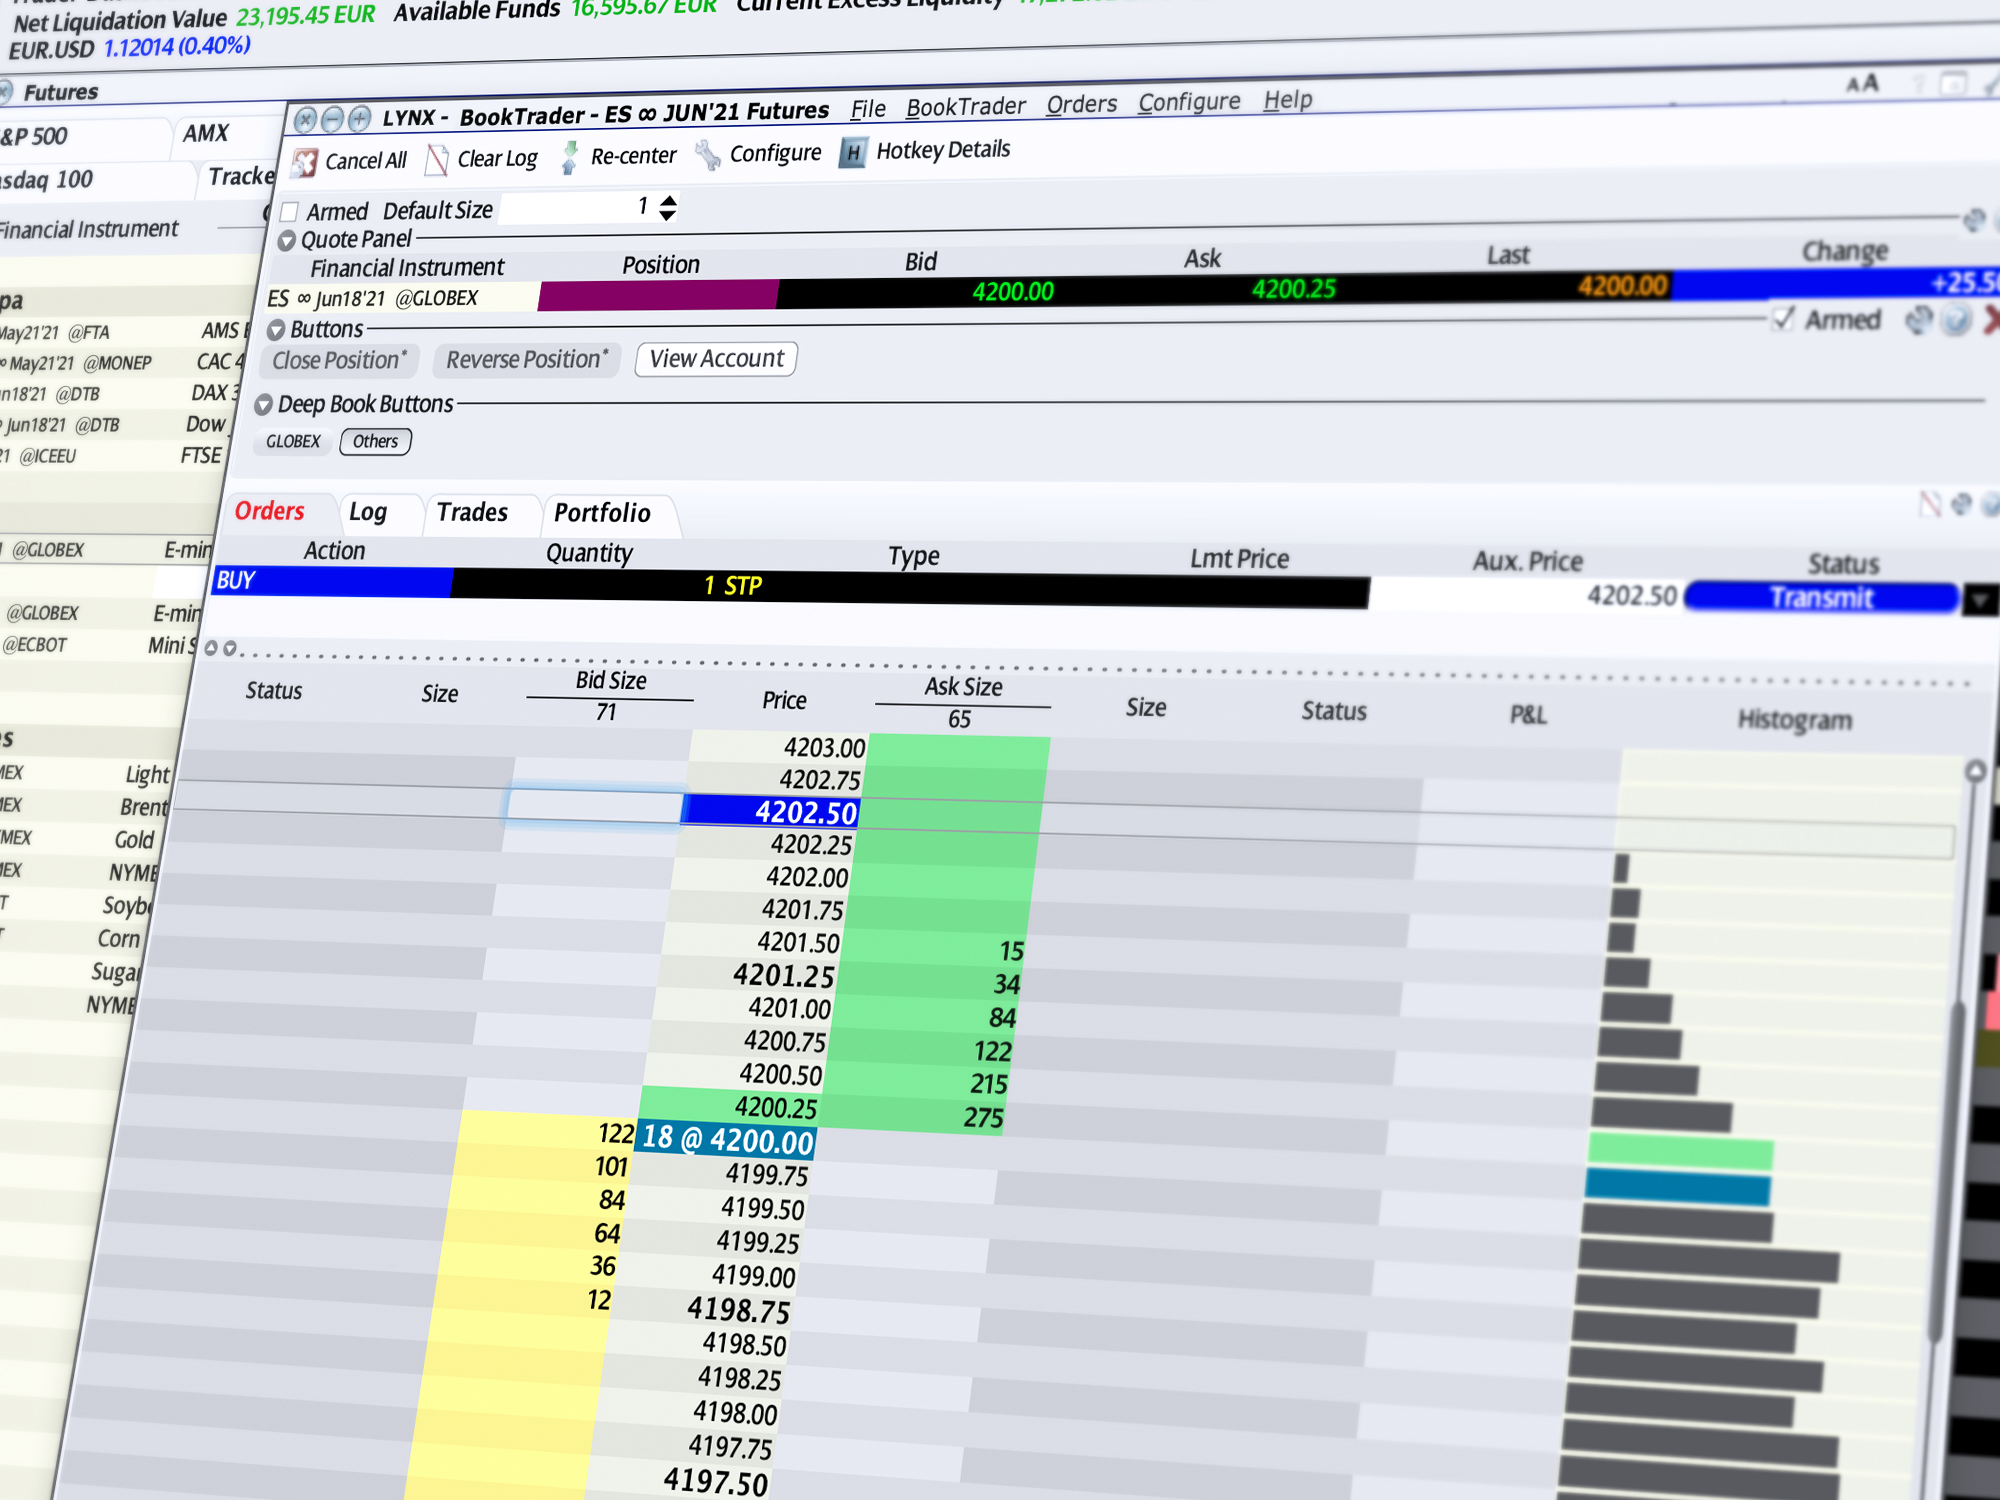Click the font size AA icon
Image resolution: width=2000 pixels, height=1500 pixels.
pos(1861,83)
